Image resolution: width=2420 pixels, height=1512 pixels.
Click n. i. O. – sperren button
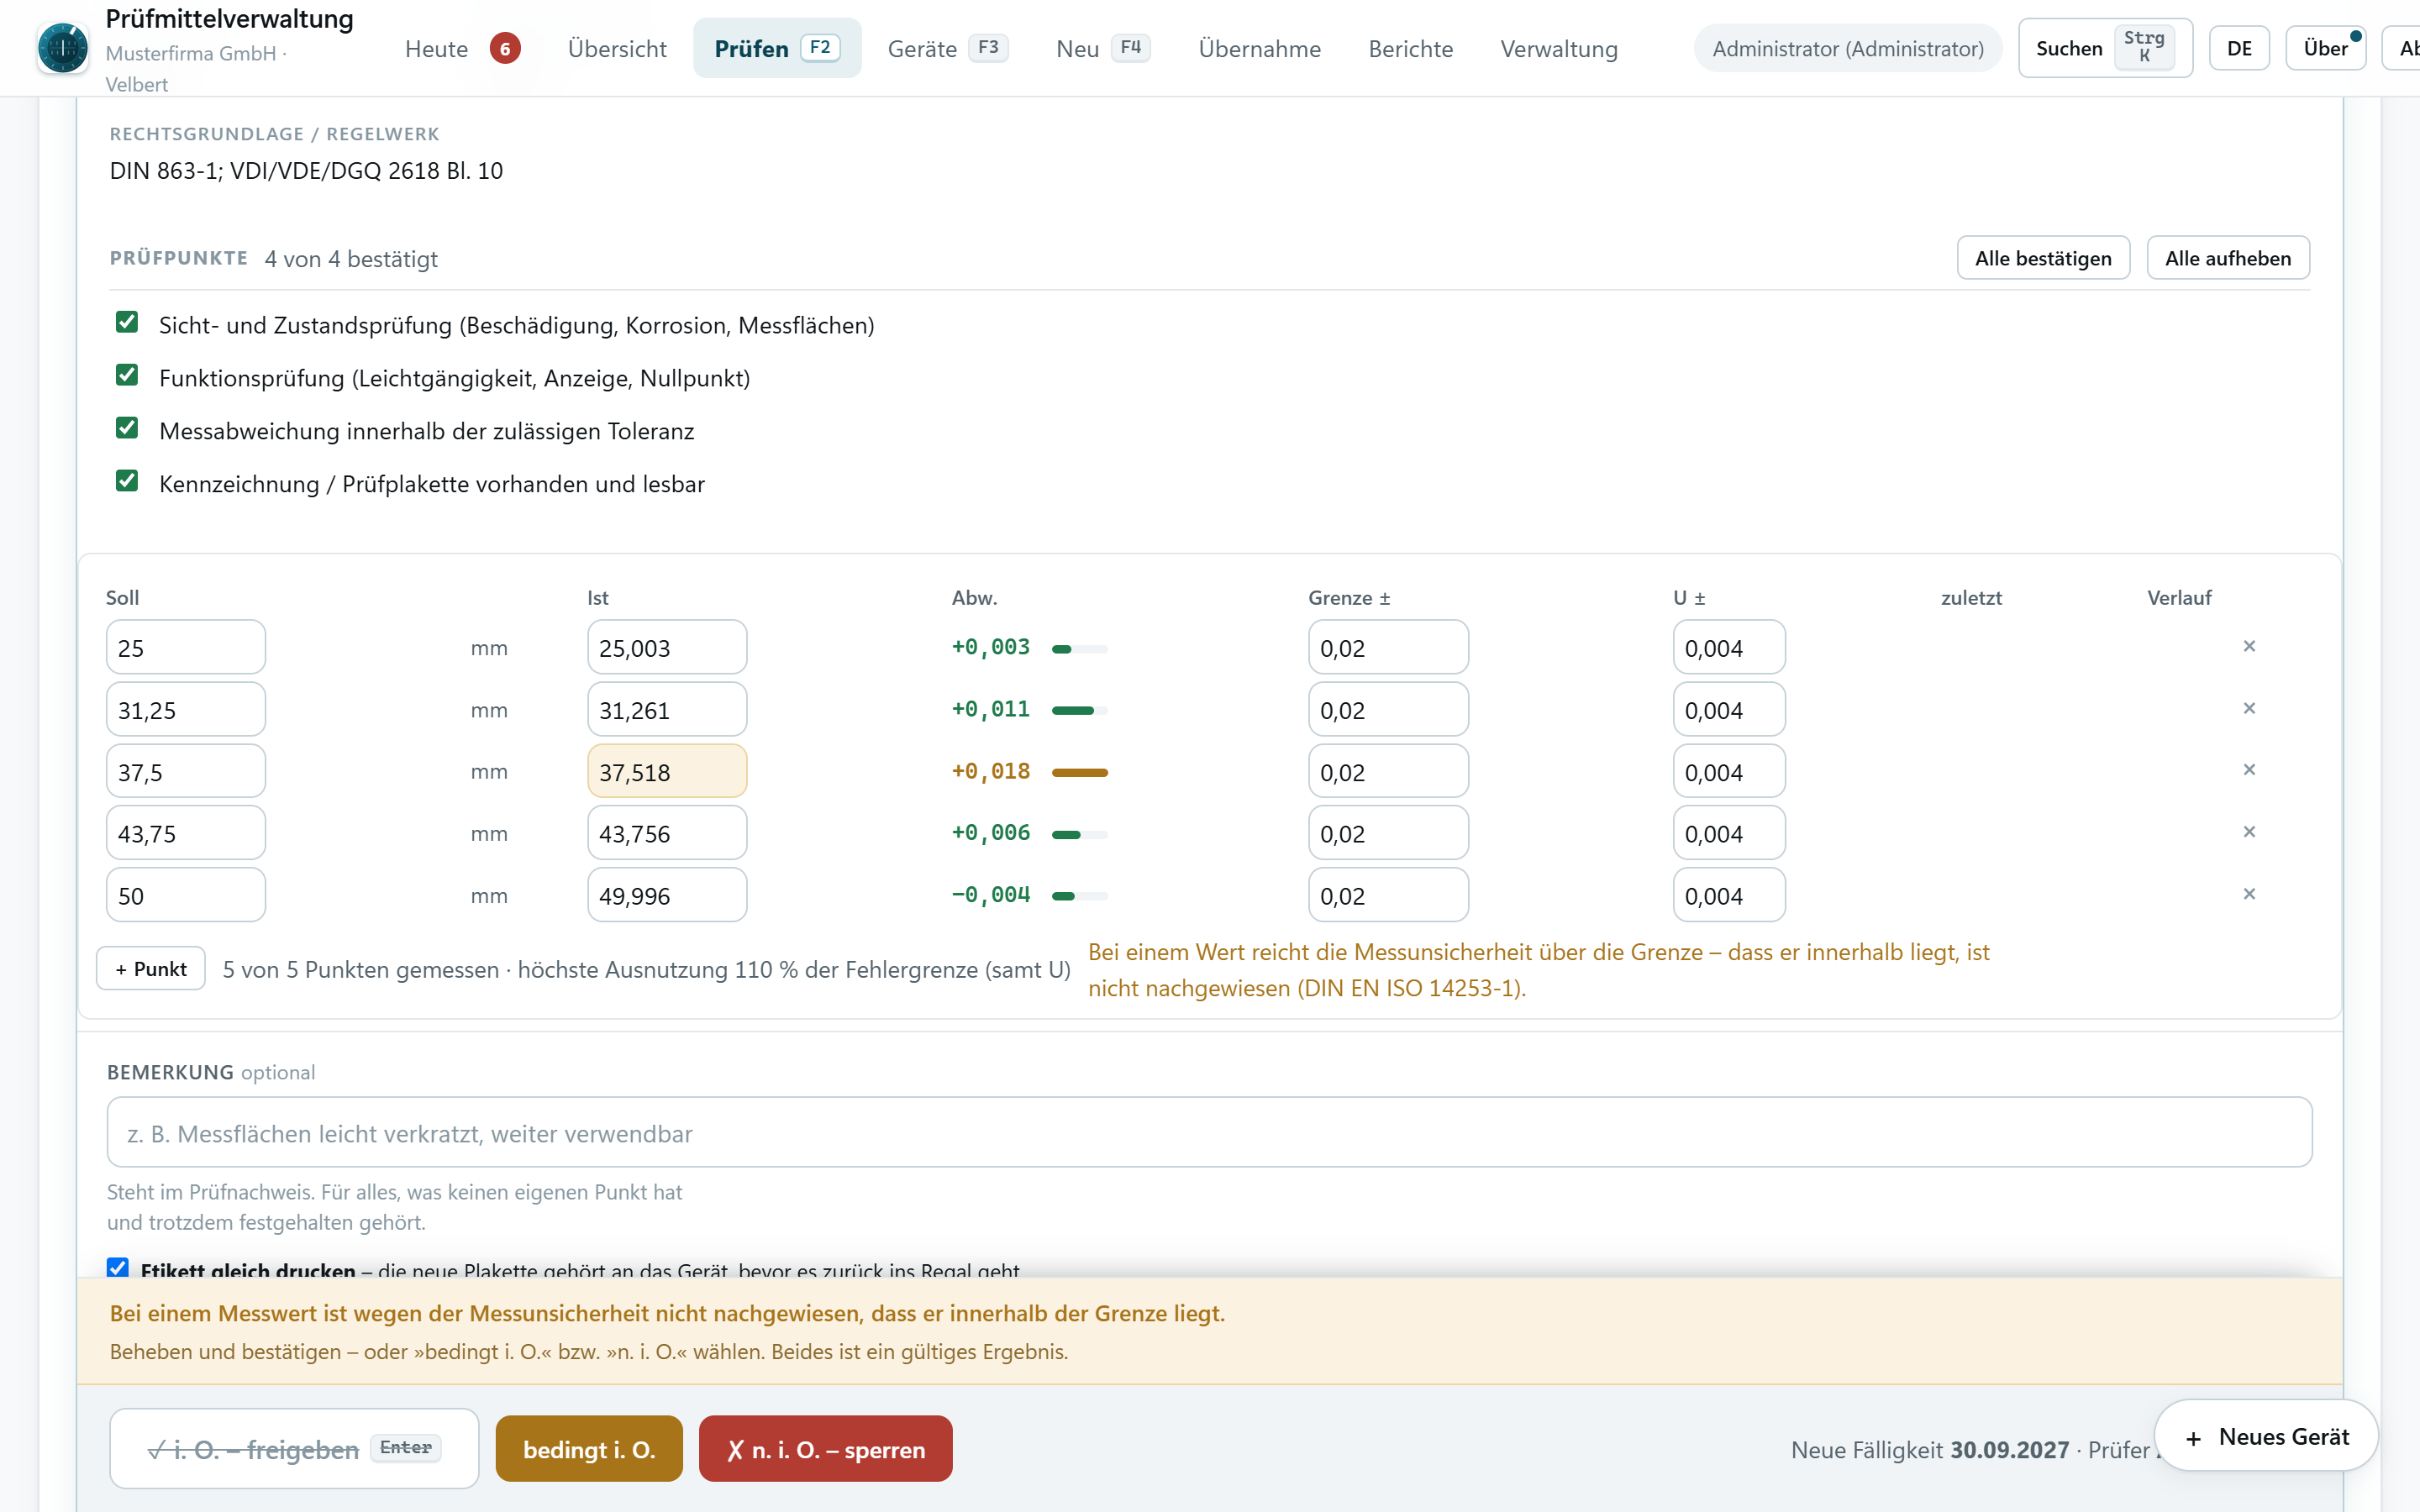[825, 1448]
